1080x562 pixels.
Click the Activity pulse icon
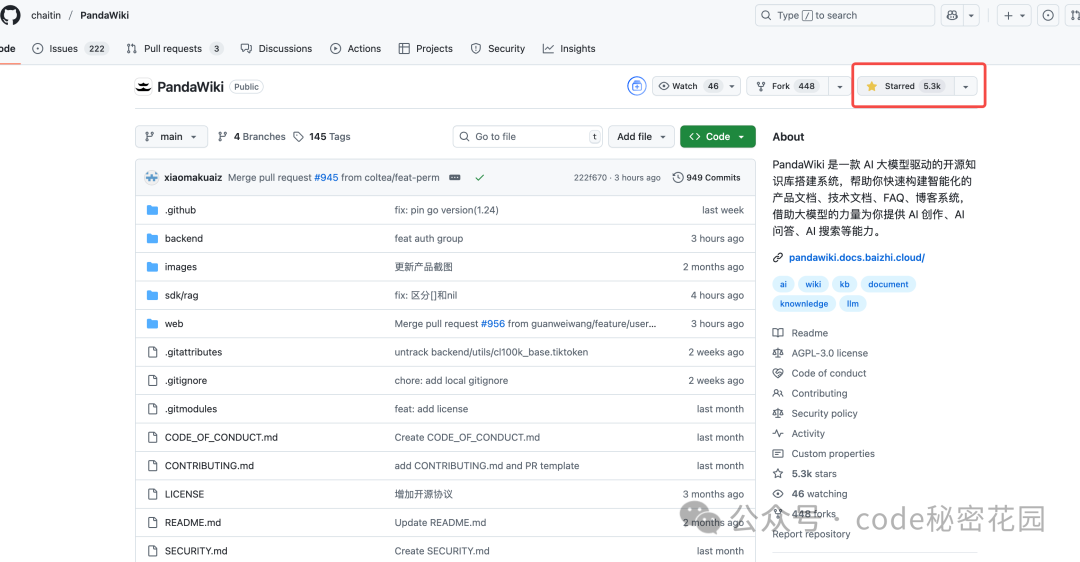[778, 433]
